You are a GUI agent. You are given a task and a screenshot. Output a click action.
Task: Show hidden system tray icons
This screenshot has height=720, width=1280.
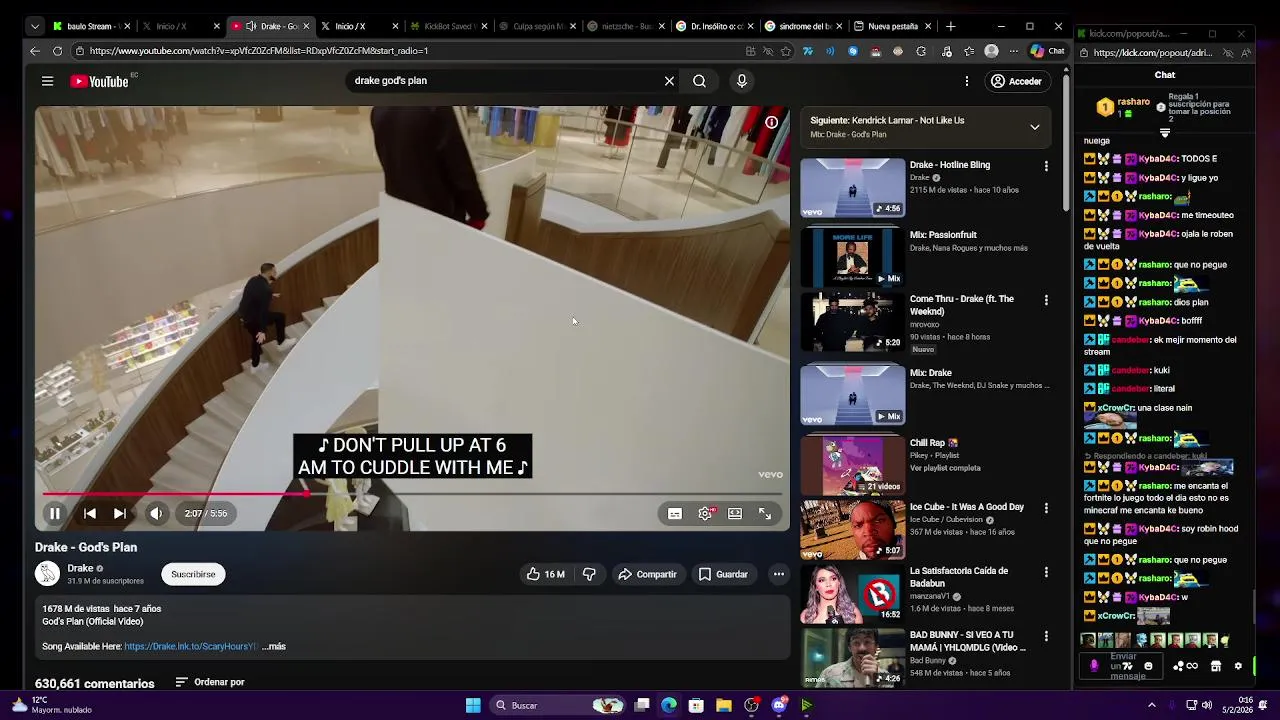pos(1151,705)
